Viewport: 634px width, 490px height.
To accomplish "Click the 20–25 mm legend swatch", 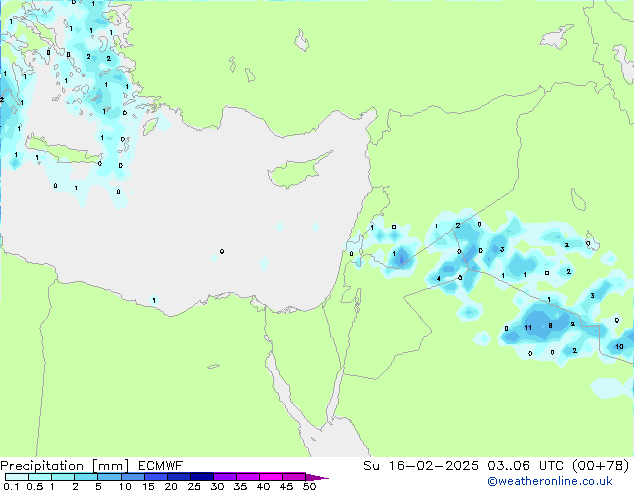I will coord(178,477).
